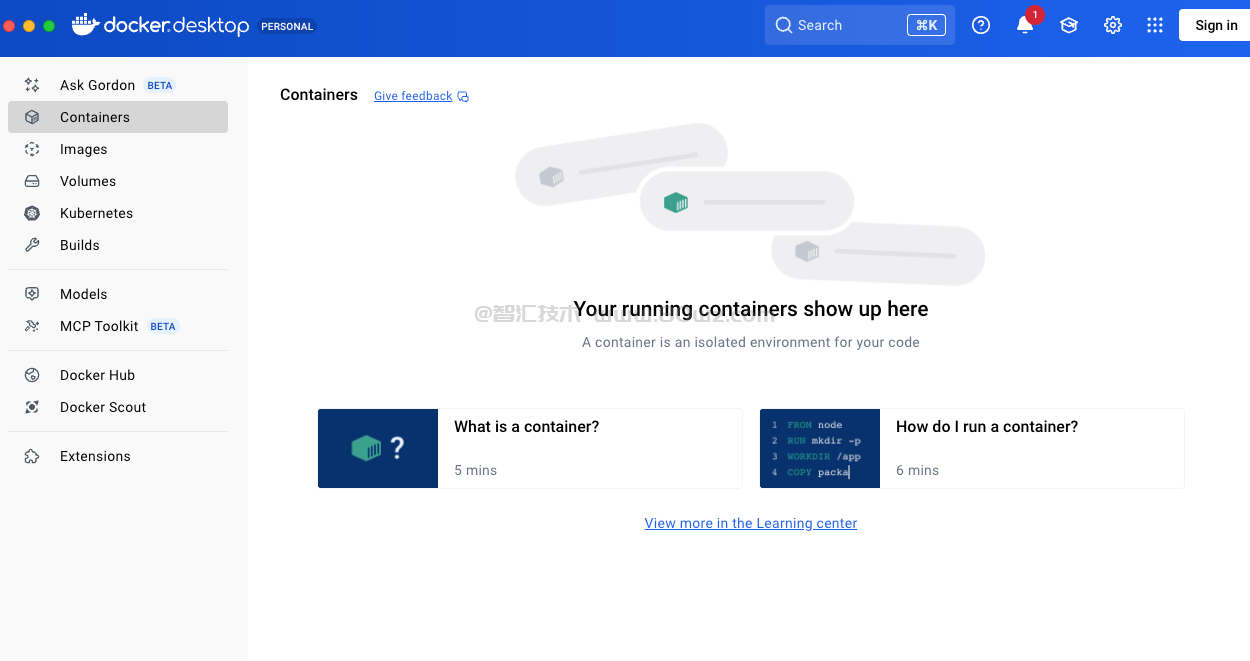Click the help question mark icon
This screenshot has height=661, width=1250.
click(981, 26)
